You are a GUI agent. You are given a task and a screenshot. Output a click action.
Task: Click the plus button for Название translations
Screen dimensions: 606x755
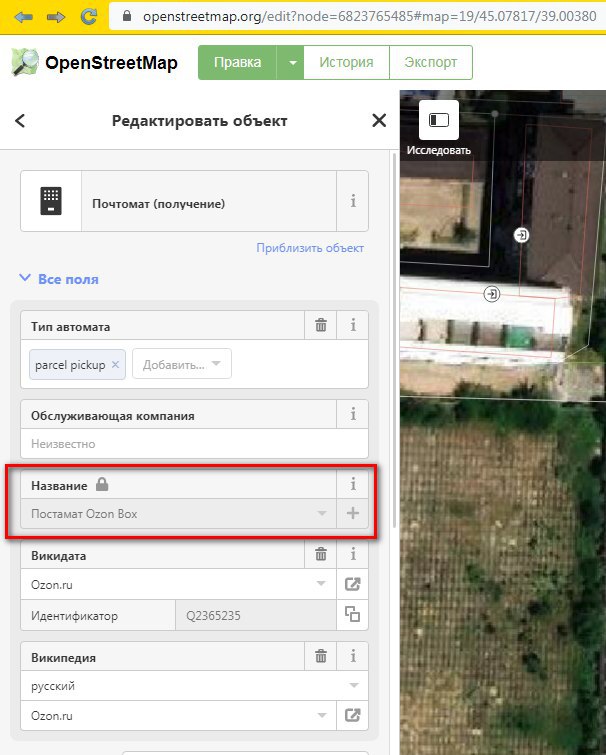353,513
